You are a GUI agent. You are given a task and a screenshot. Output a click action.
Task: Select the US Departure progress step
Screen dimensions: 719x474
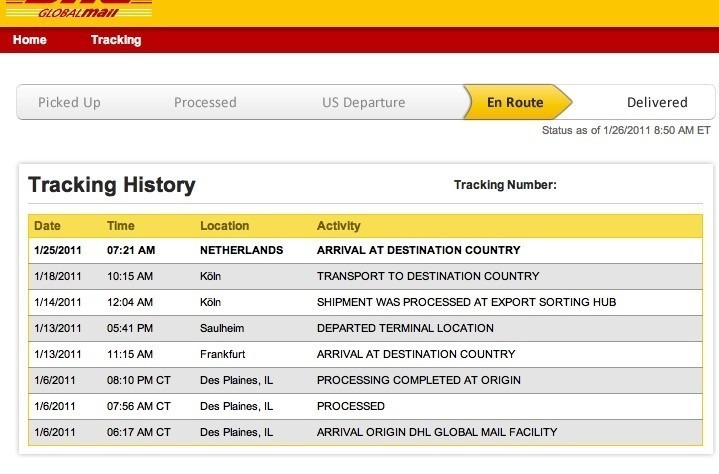pyautogui.click(x=363, y=102)
